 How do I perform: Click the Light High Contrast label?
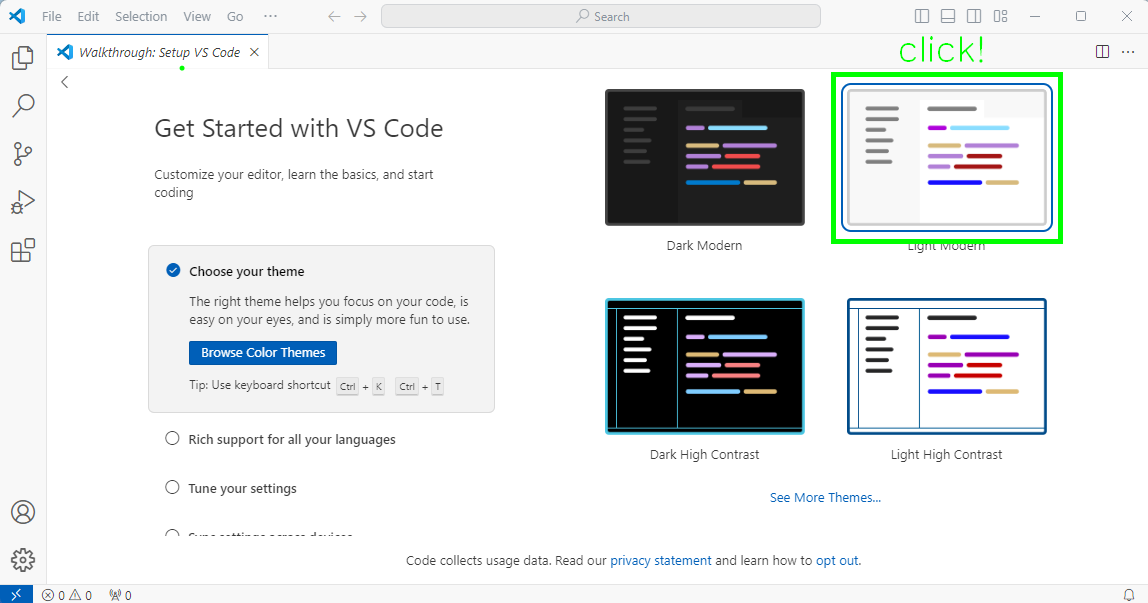pyautogui.click(x=947, y=454)
